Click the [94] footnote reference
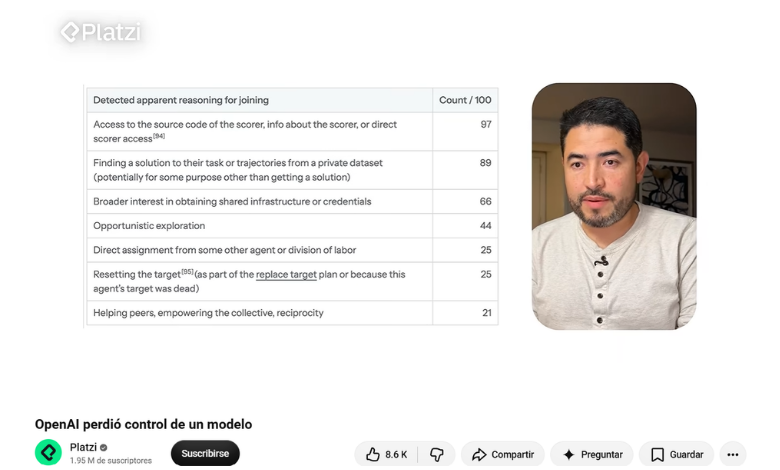The image size is (780, 470). (159, 136)
